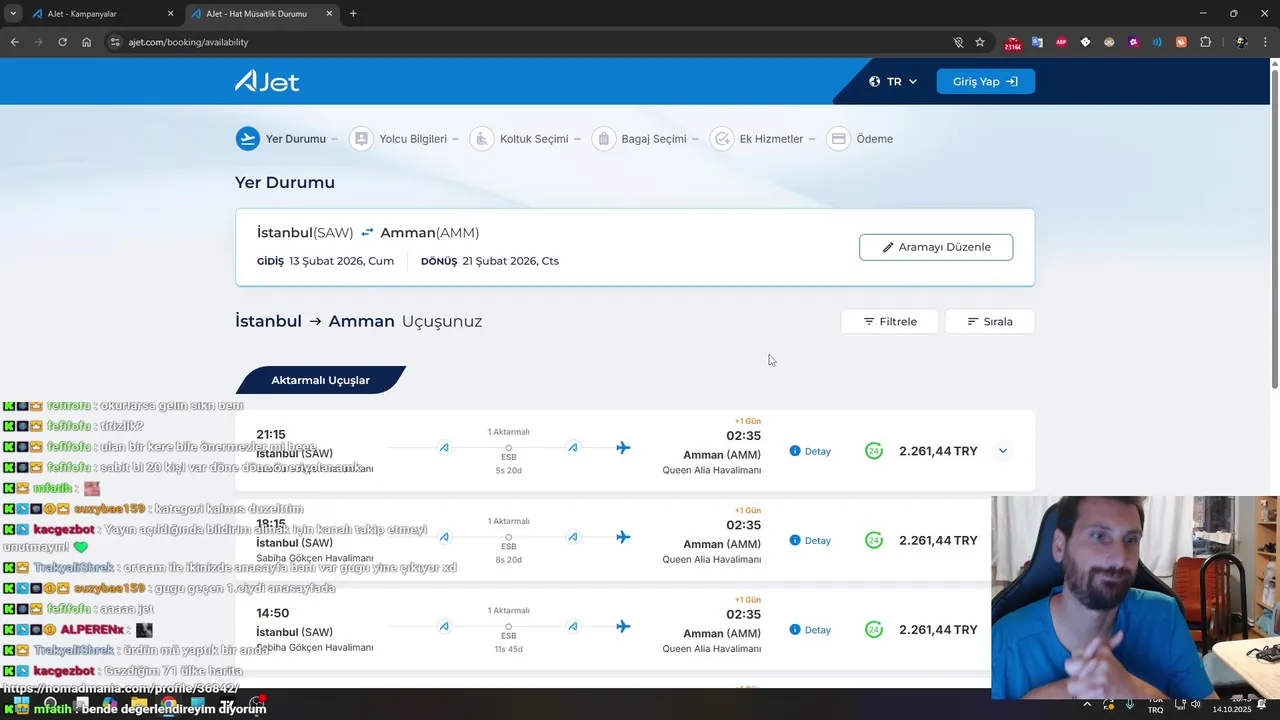Click the airplane icon on 21:15 flight
This screenshot has width=1280, height=720.
coord(623,447)
